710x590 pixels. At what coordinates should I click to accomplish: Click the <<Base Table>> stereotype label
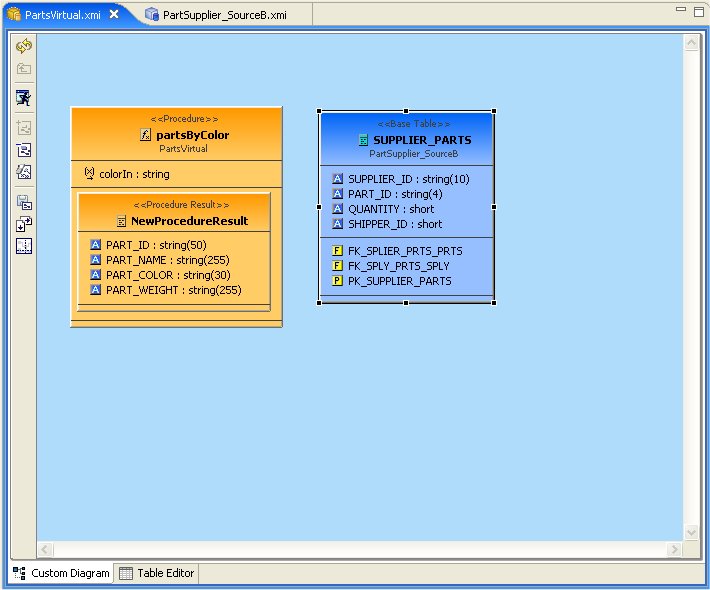tap(414, 124)
